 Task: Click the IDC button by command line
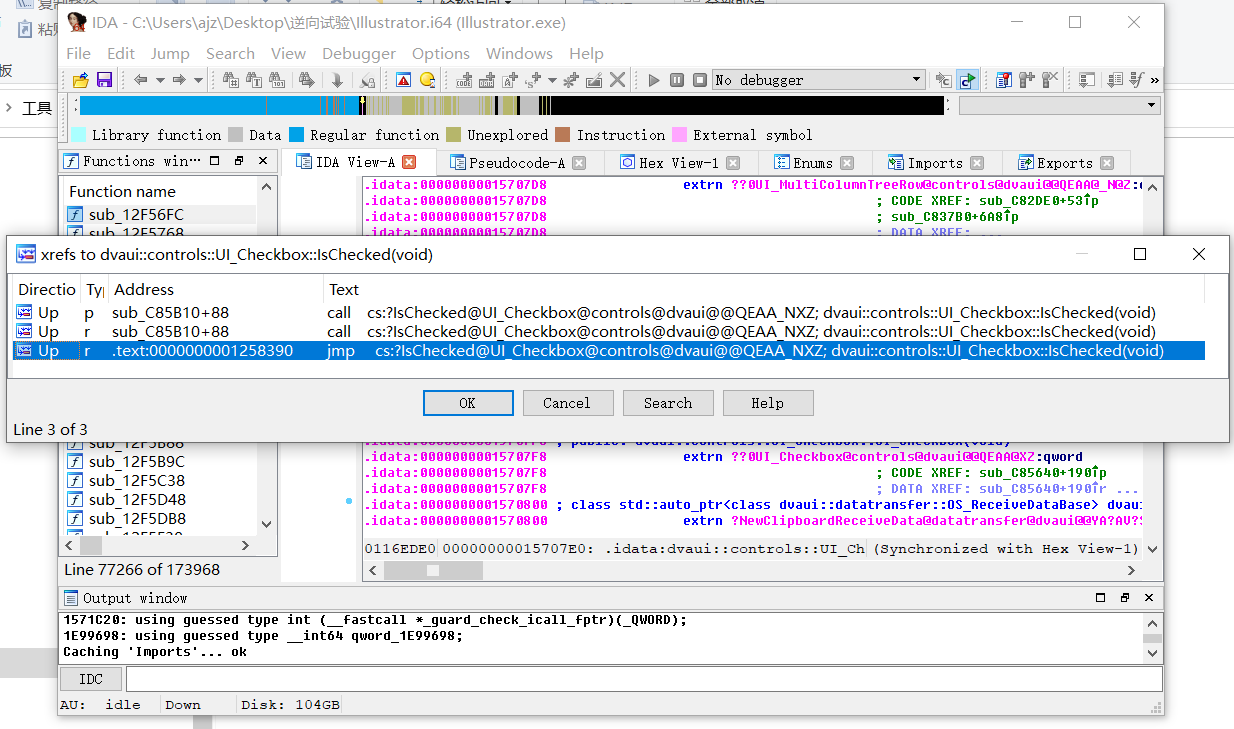point(91,679)
